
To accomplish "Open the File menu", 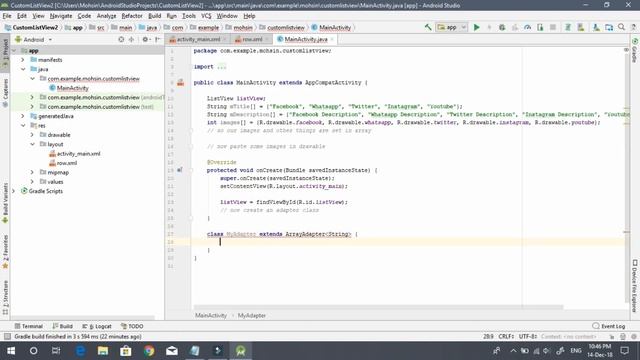I will click(x=7, y=16).
